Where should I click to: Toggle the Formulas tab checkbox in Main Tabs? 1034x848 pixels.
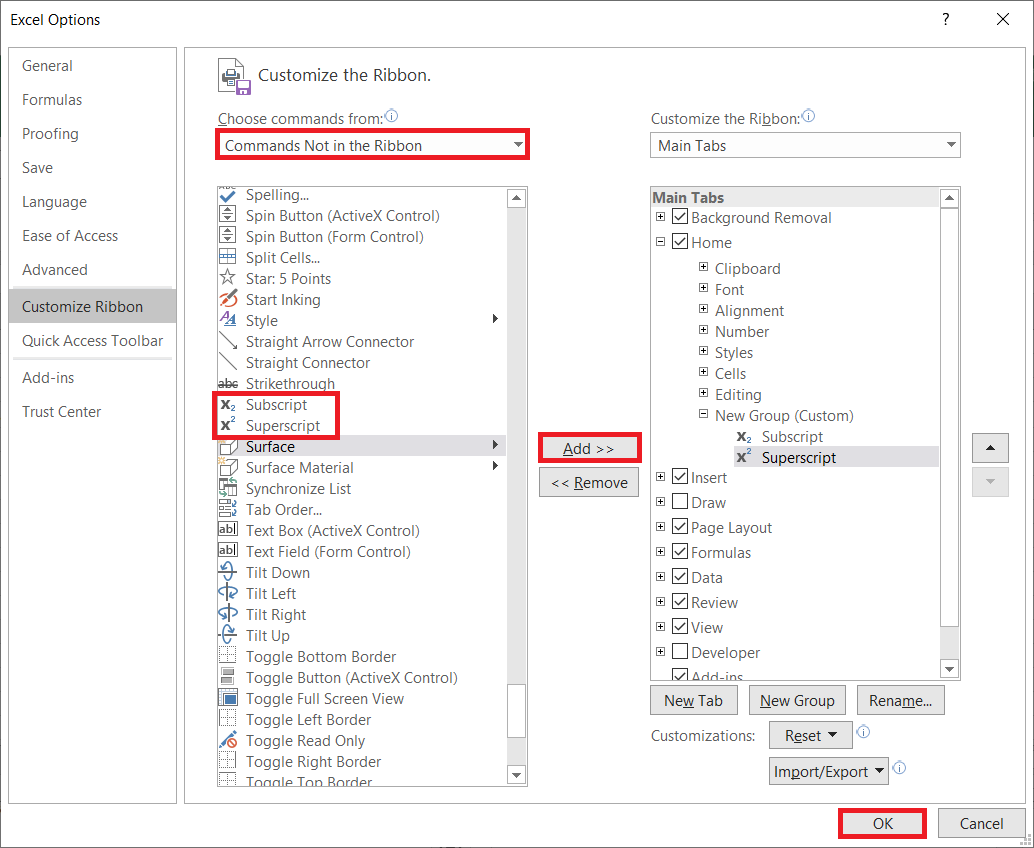680,552
